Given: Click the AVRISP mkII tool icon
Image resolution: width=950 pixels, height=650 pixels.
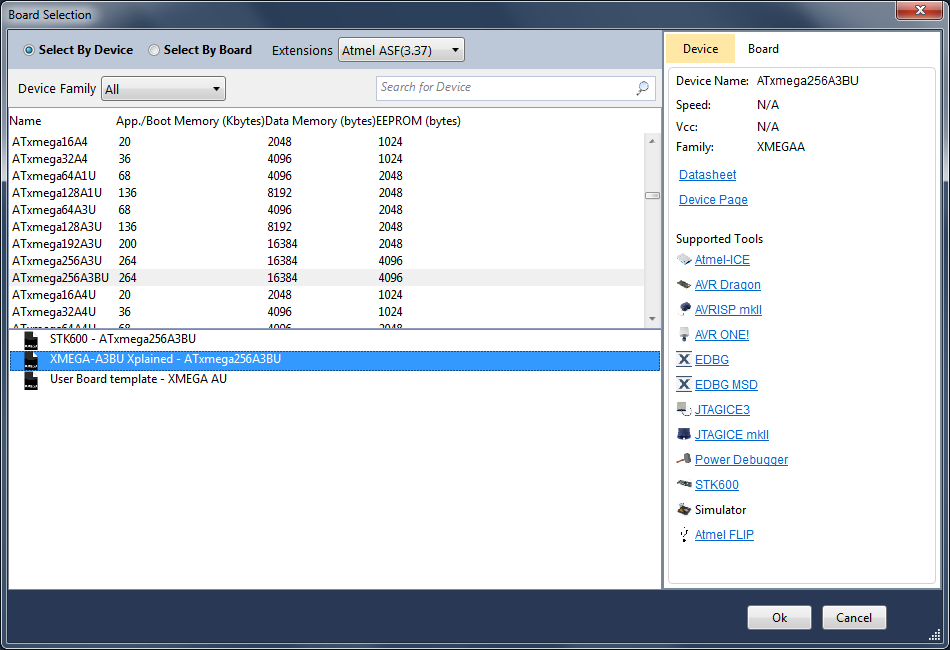Looking at the screenshot, I should (684, 310).
